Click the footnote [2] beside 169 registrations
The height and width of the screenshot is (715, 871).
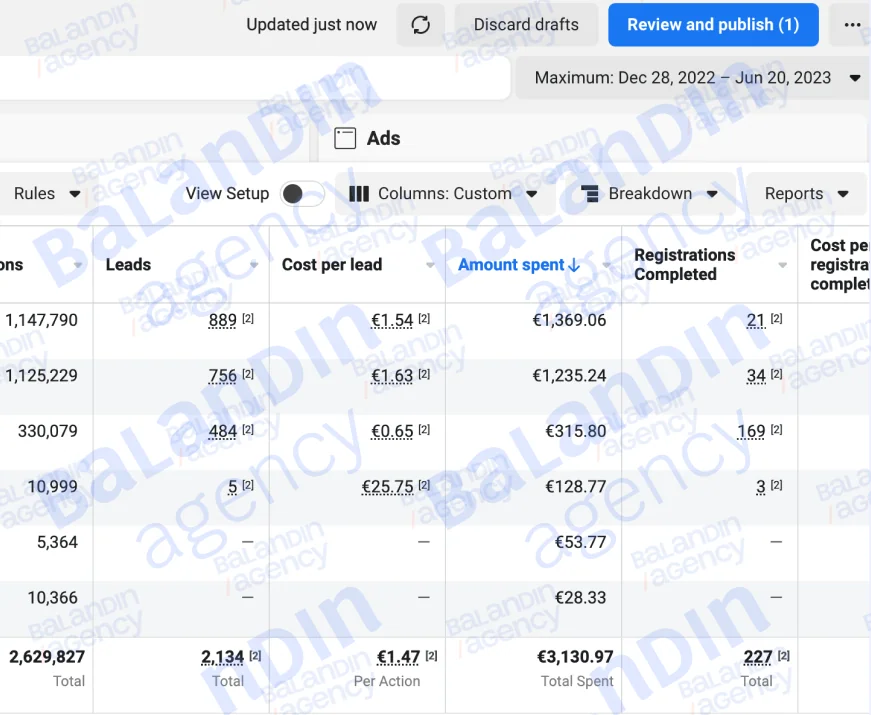pyautogui.click(x=777, y=429)
